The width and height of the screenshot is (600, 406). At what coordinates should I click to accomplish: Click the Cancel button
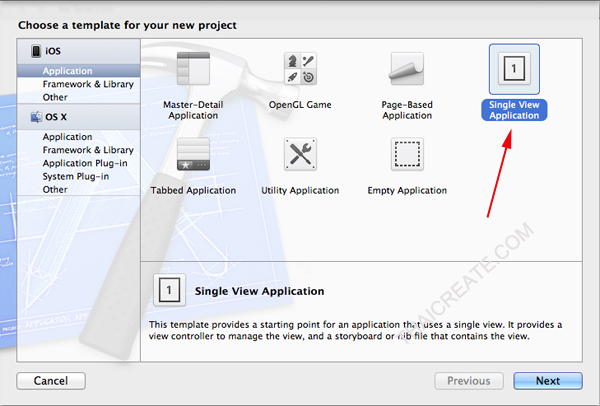click(51, 381)
